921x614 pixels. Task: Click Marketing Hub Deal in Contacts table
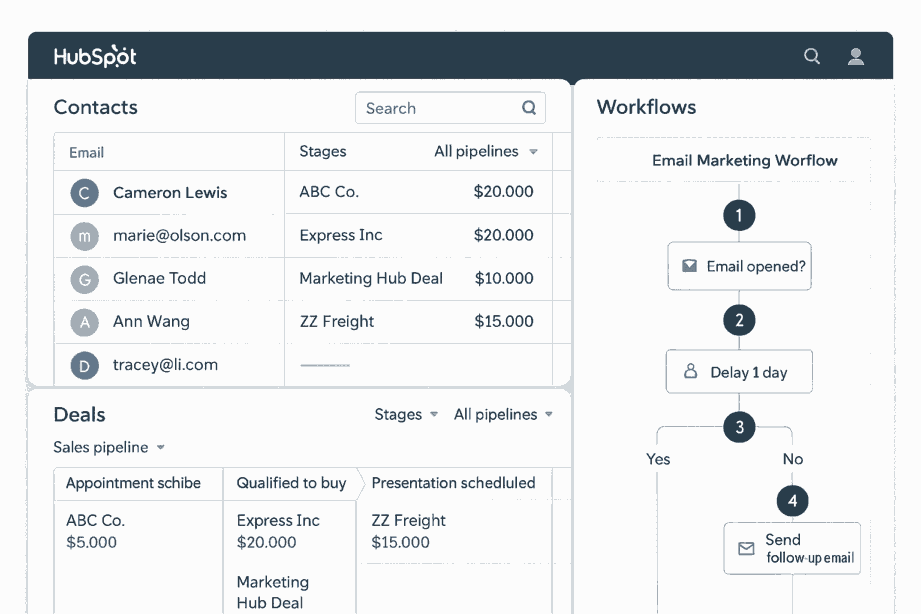371,279
